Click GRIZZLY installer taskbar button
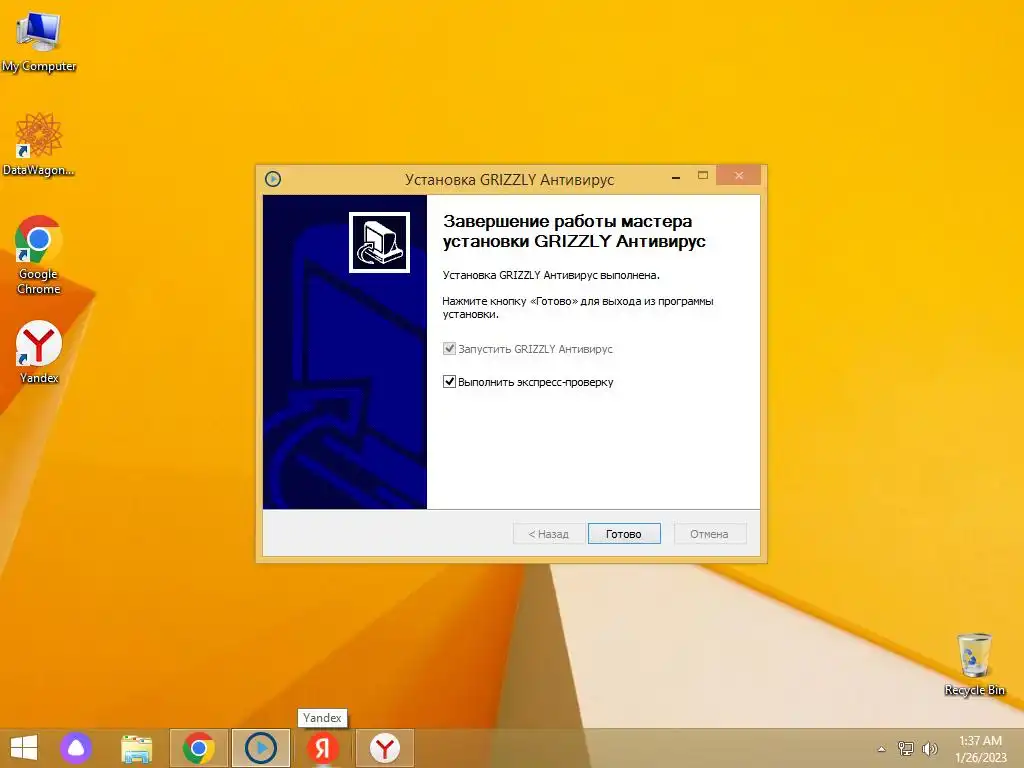This screenshot has height=768, width=1024. point(261,748)
